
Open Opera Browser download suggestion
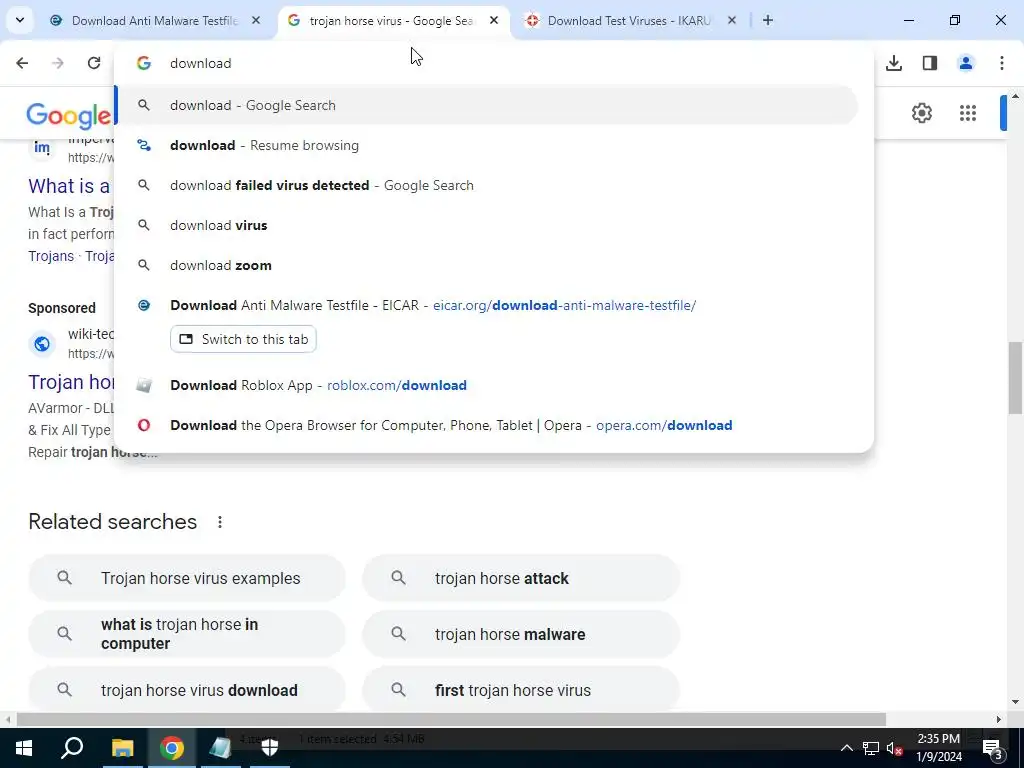[487, 425]
